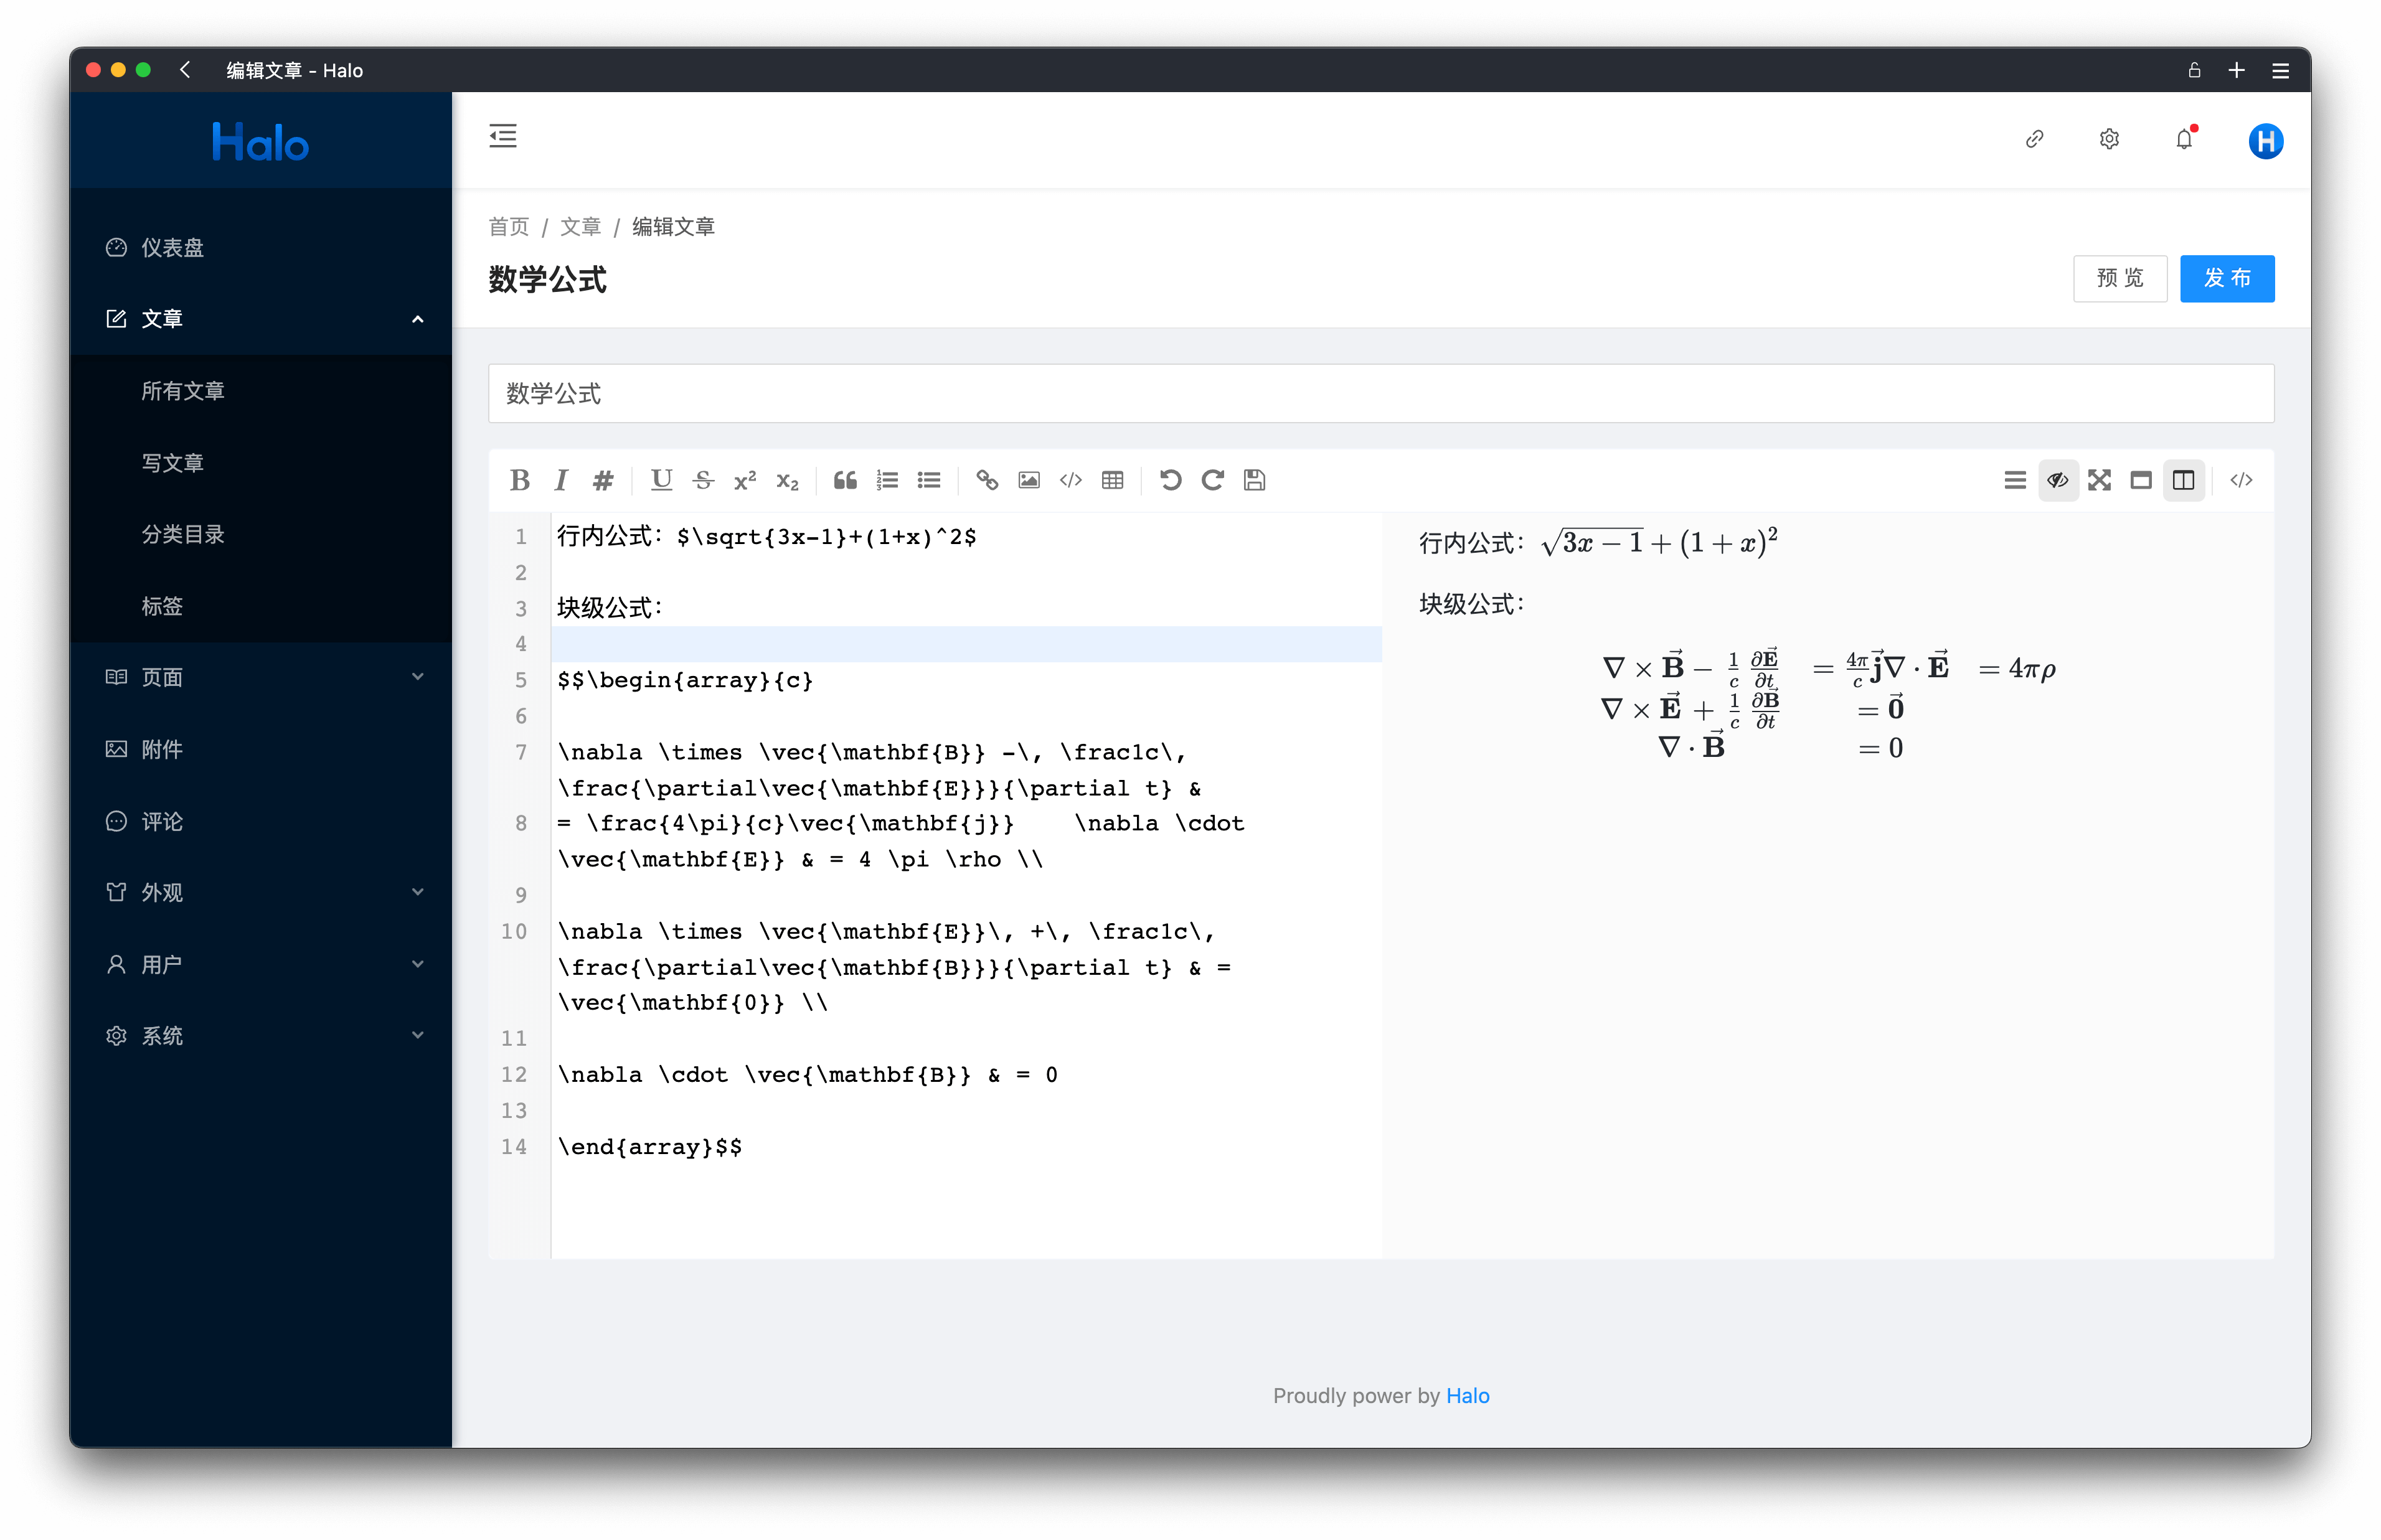Screen dimensions: 2381x1540
Task: Open the title bar hamburger menu
Action: (2281, 70)
